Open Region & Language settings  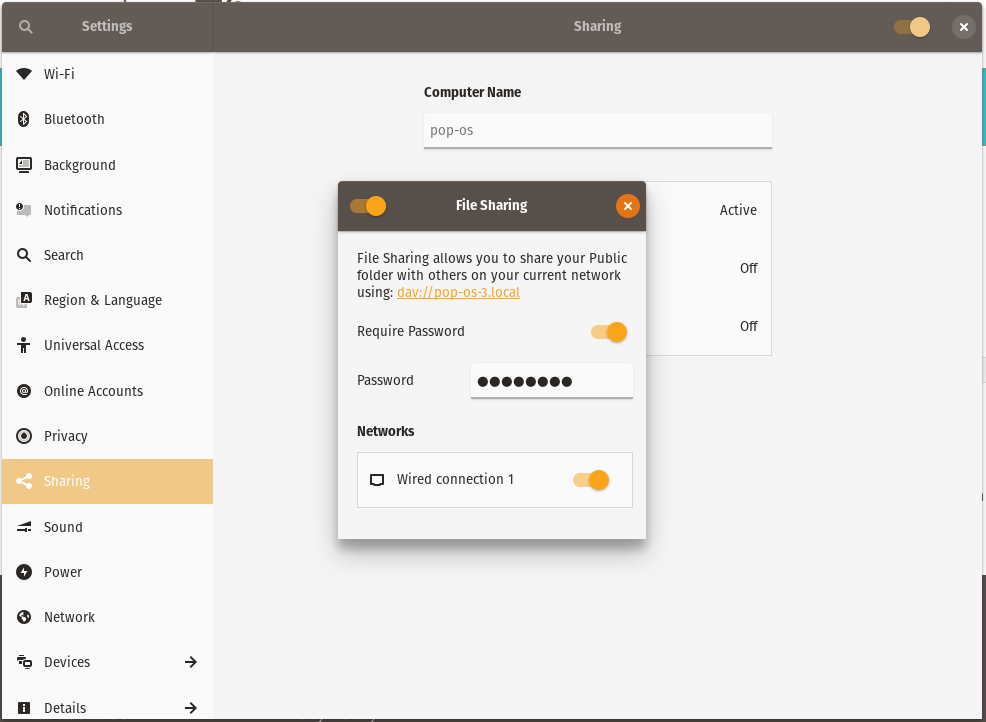tap(102, 300)
